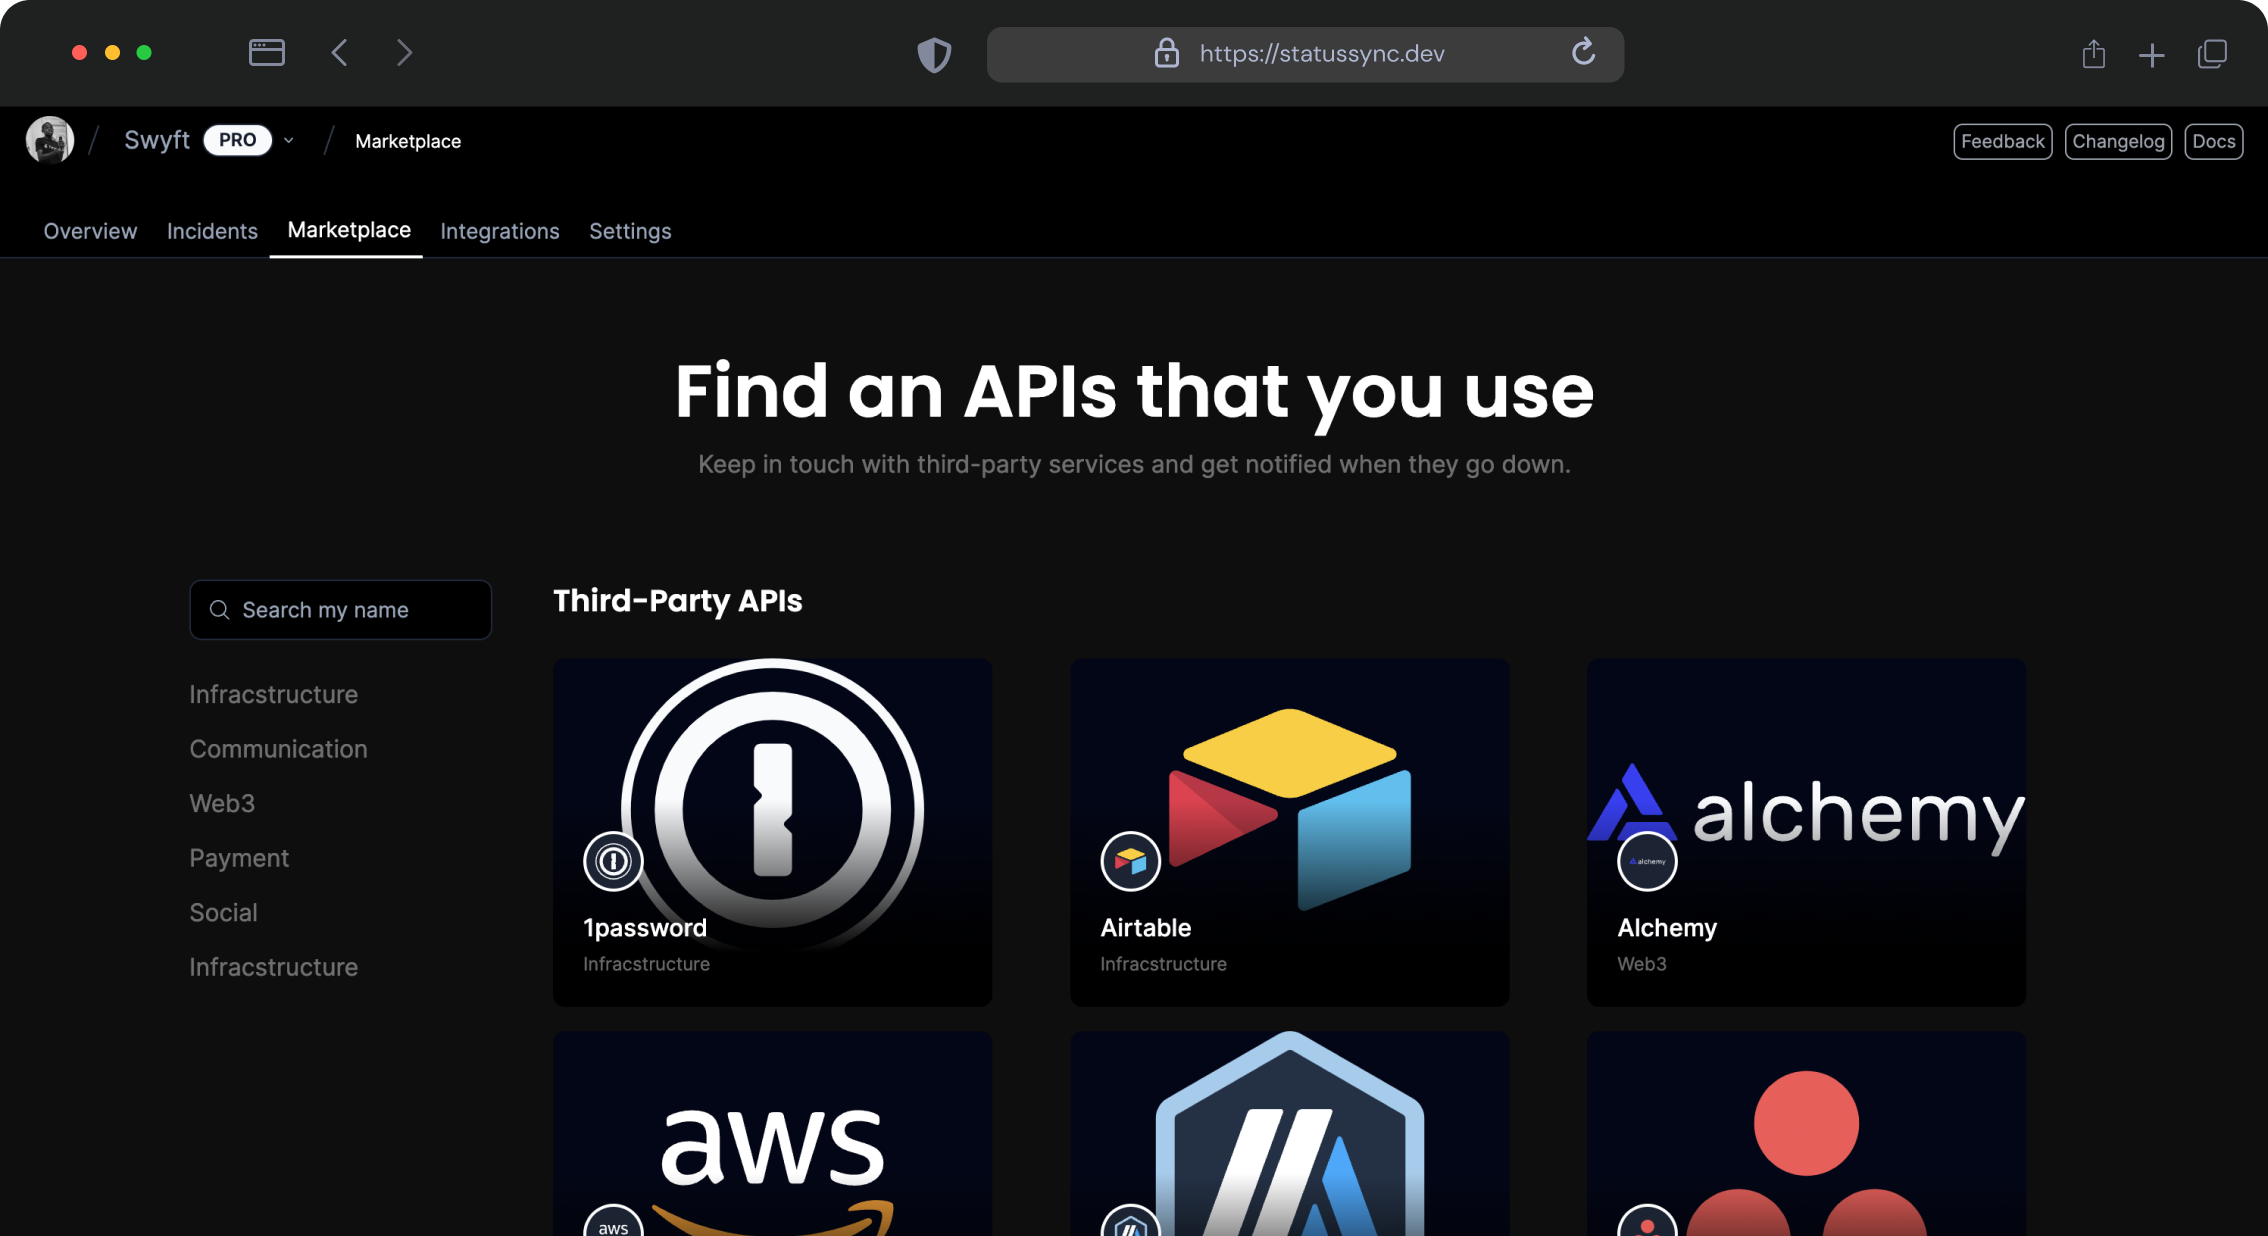This screenshot has height=1236, width=2268.
Task: Show tab overview icon
Action: pyautogui.click(x=2212, y=54)
